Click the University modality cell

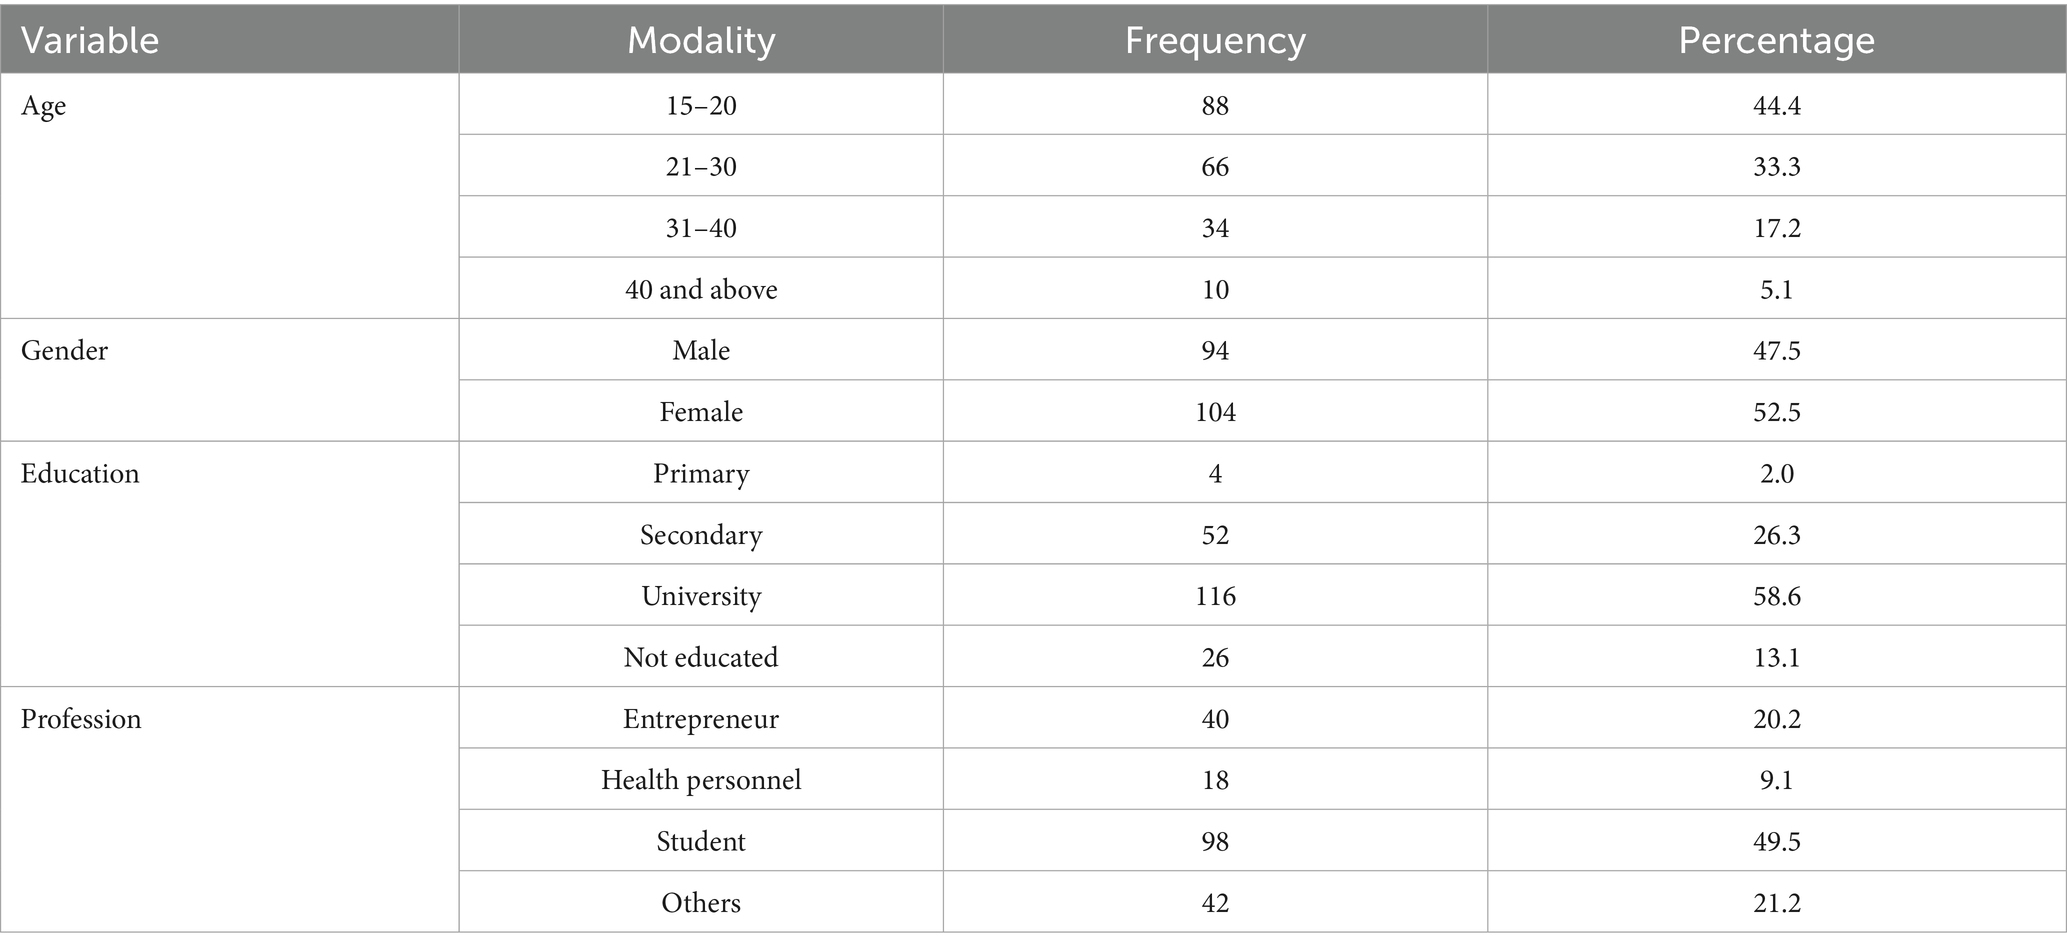pos(701,597)
